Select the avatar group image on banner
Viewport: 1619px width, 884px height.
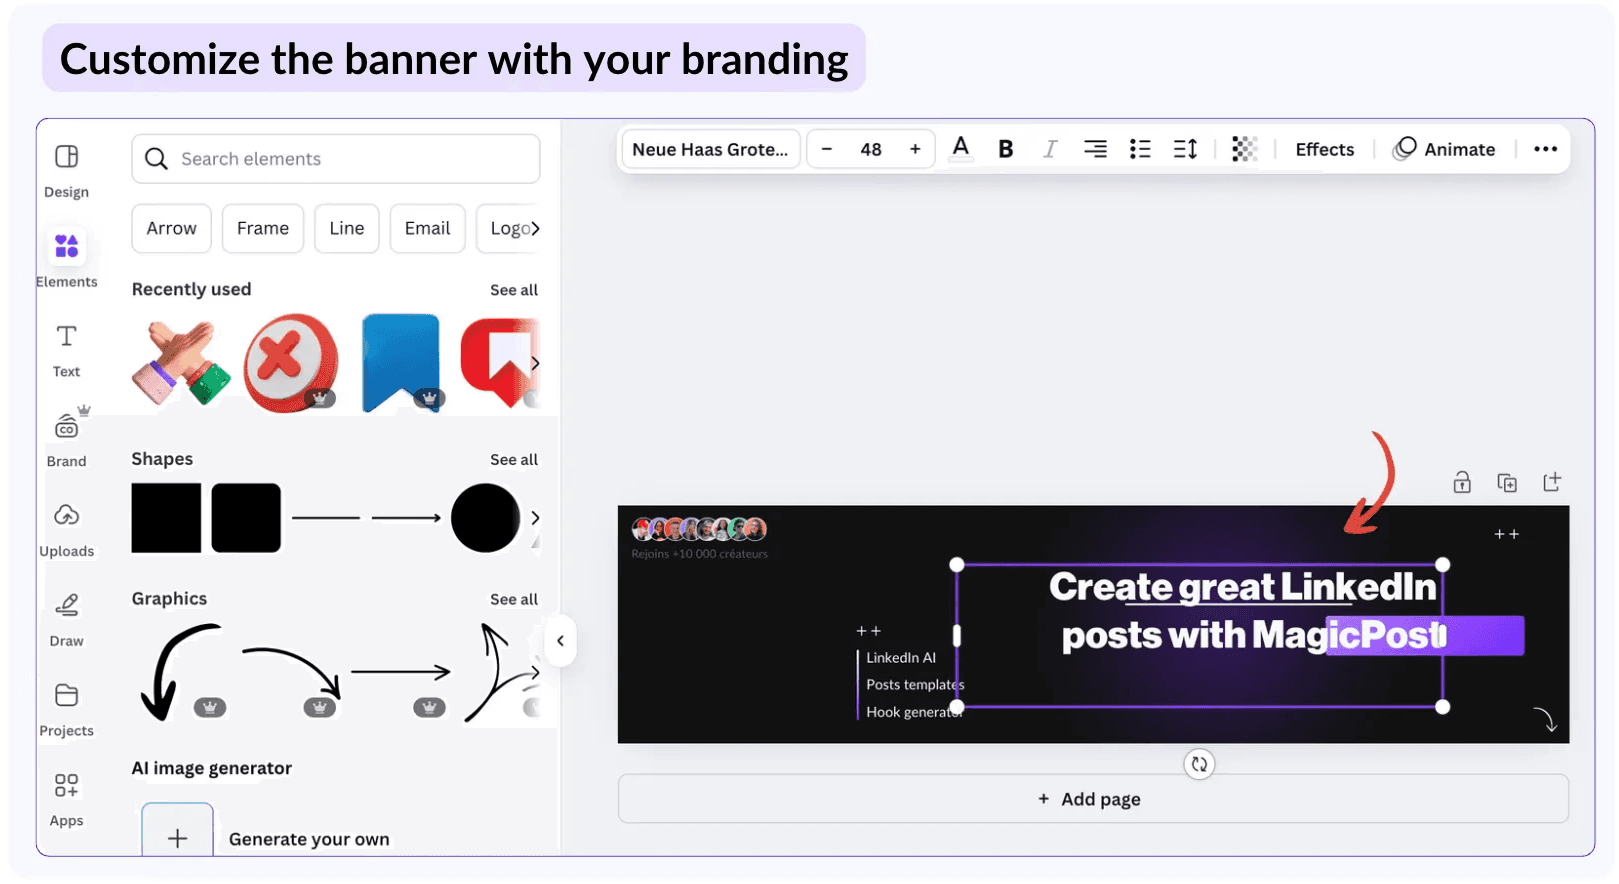click(x=700, y=529)
